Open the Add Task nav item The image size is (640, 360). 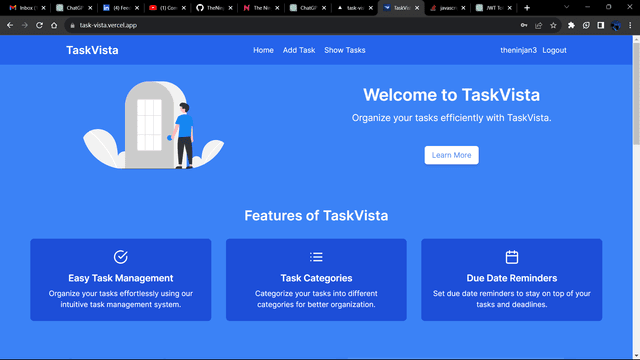(x=299, y=50)
